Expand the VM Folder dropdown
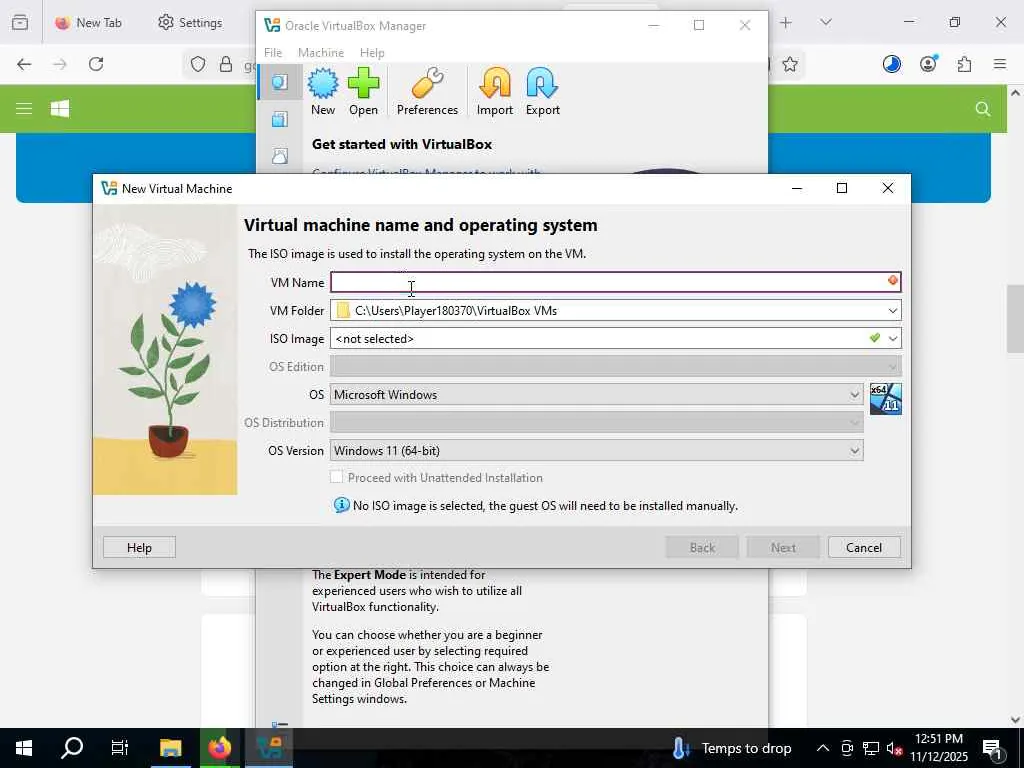The height and width of the screenshot is (768, 1024). (x=892, y=311)
